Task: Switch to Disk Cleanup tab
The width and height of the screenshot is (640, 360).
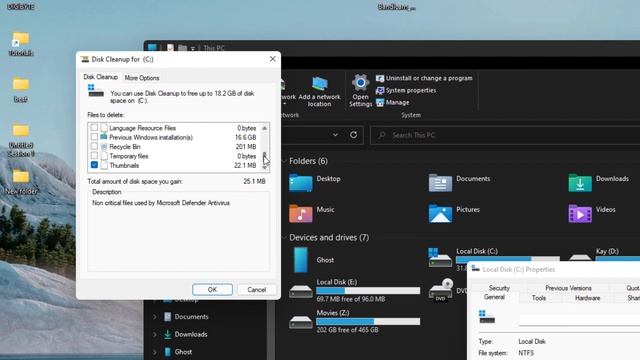Action: [x=100, y=77]
